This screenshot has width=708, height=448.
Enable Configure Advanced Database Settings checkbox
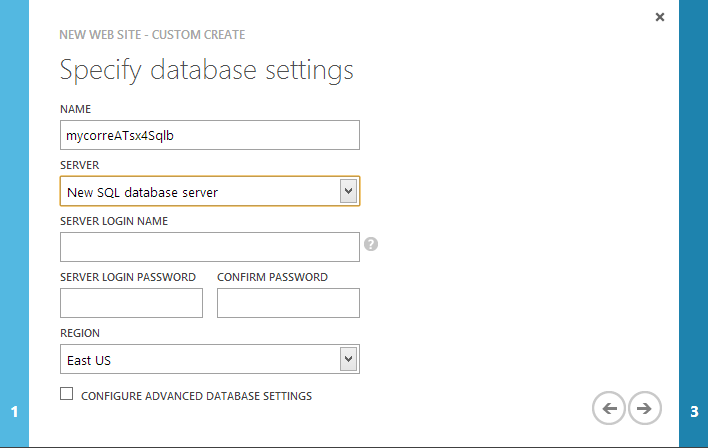pos(67,395)
